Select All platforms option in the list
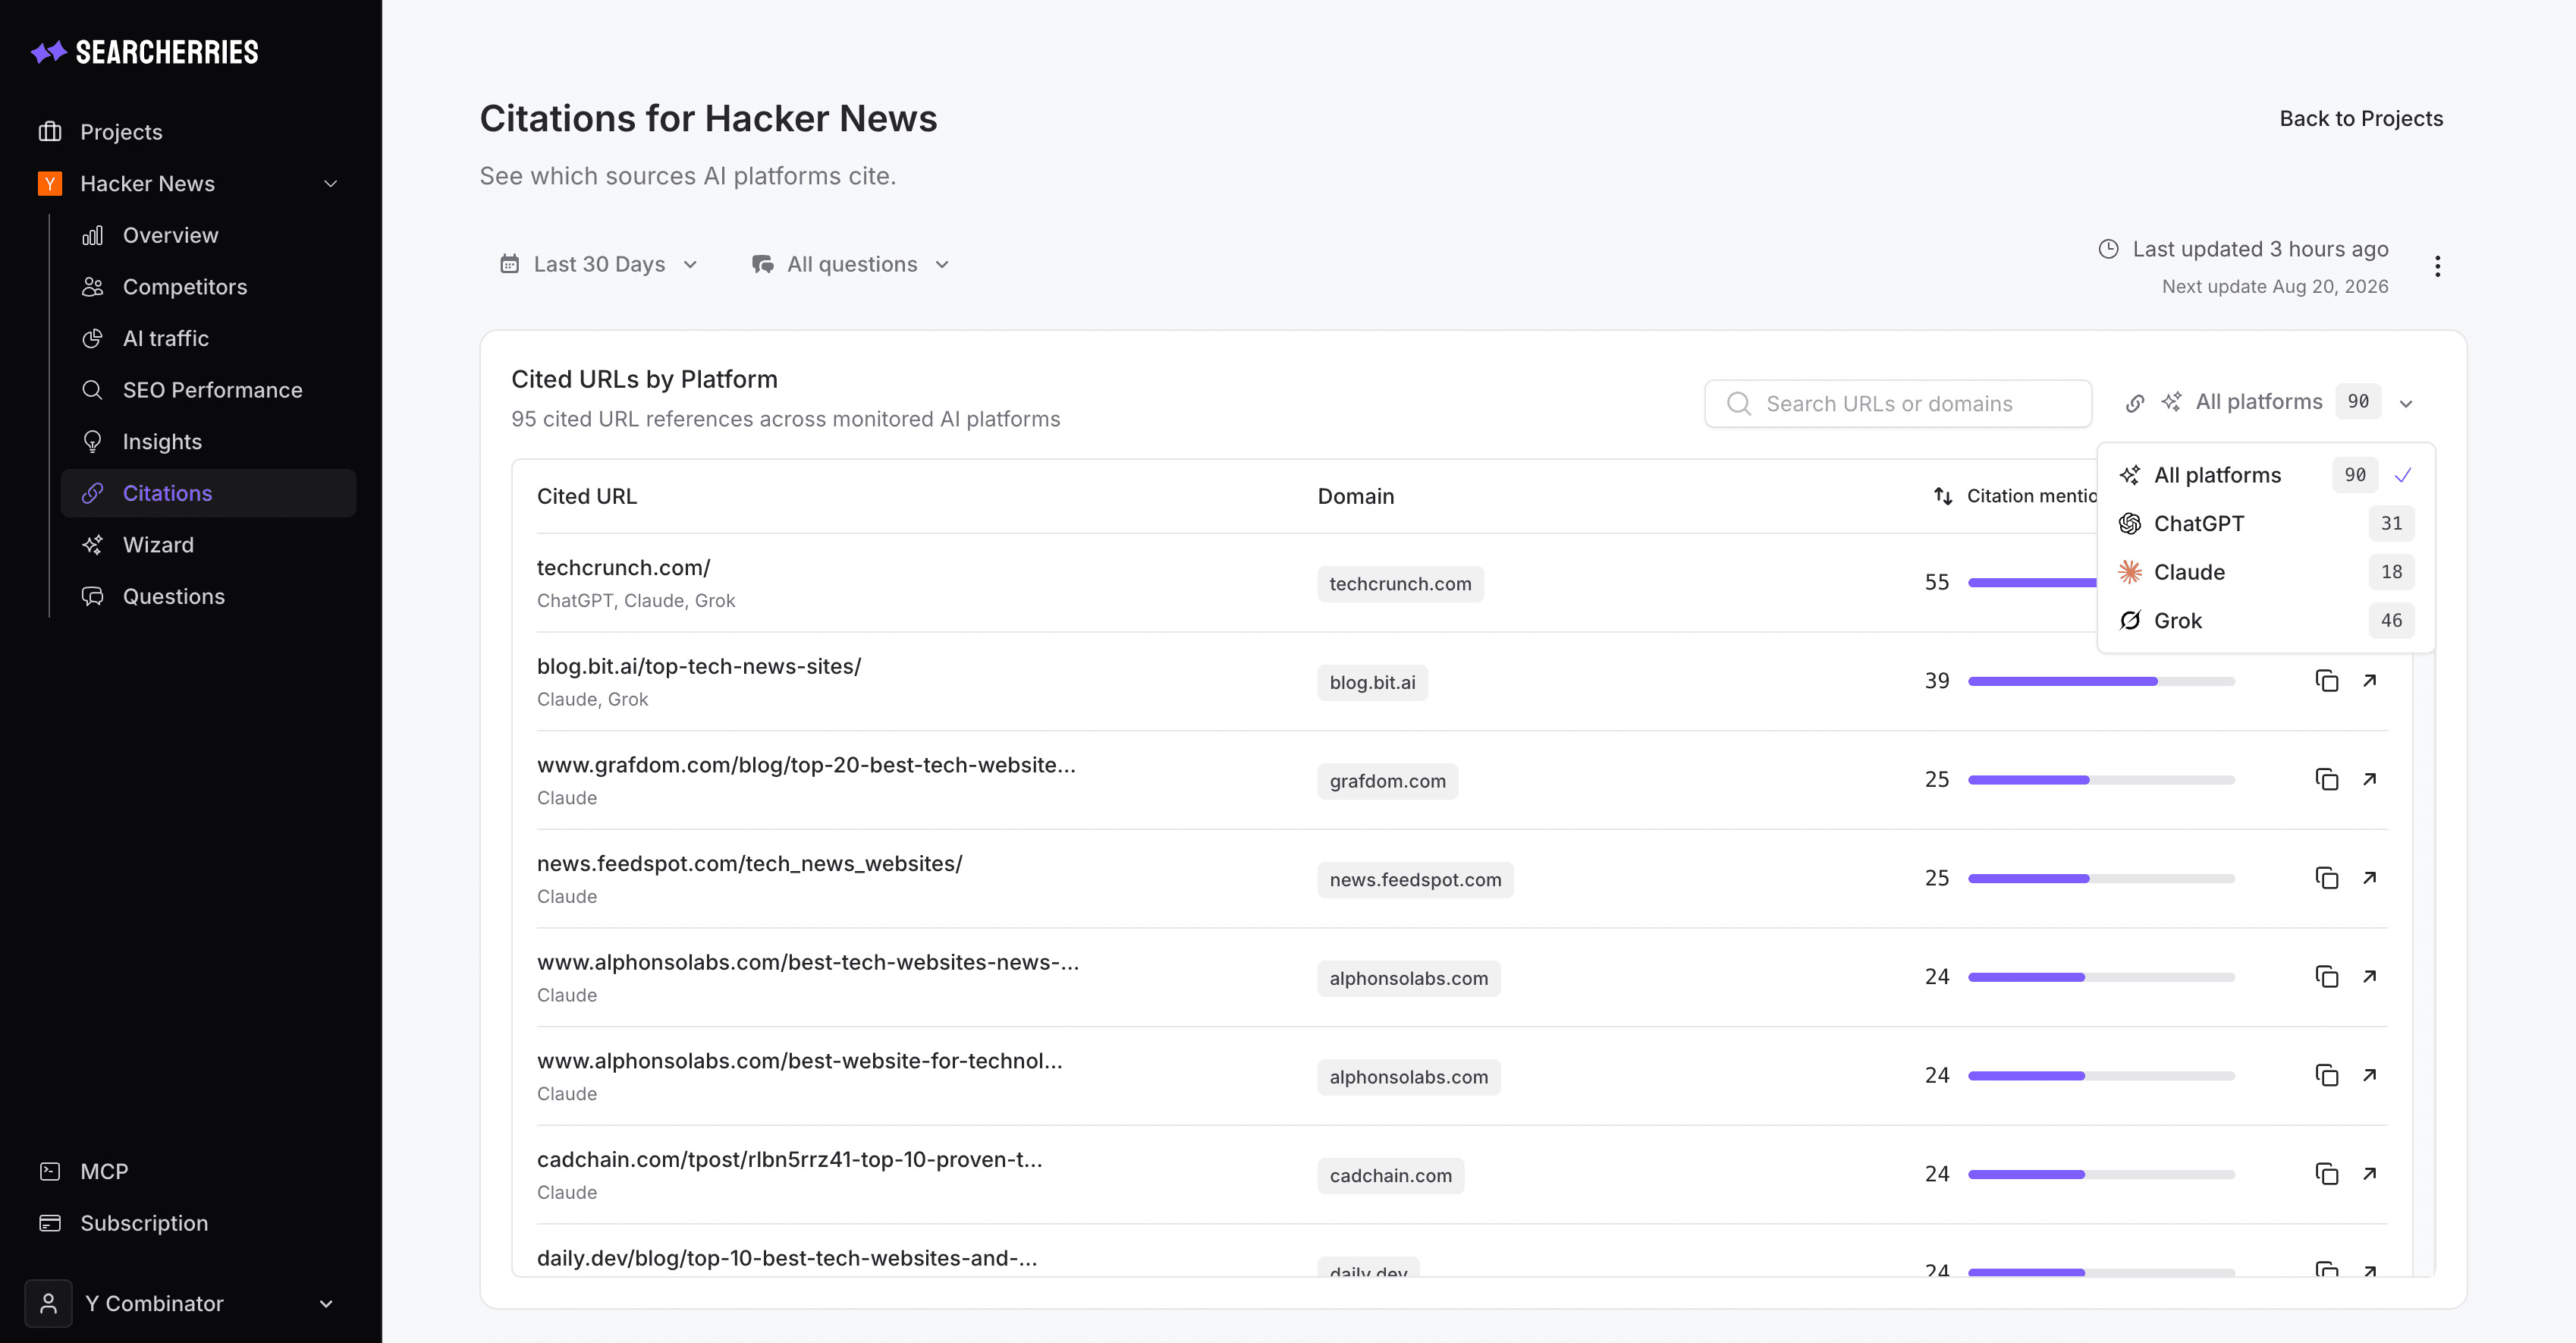Screen dimensions: 2576x1343 (2265, 475)
